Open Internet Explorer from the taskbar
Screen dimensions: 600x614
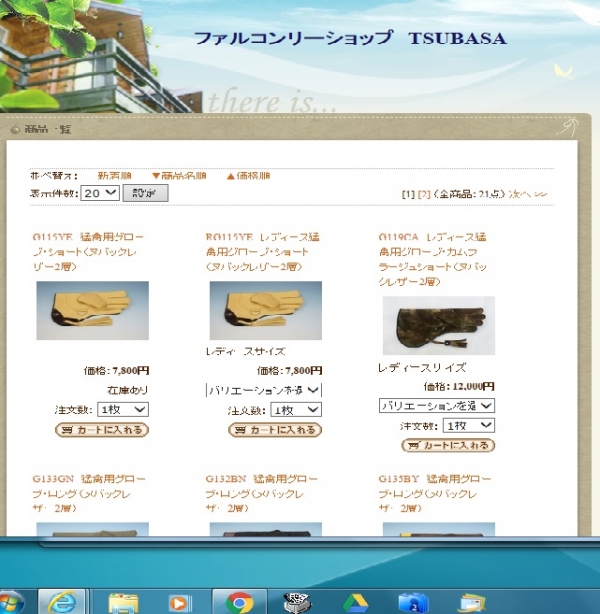point(63,601)
